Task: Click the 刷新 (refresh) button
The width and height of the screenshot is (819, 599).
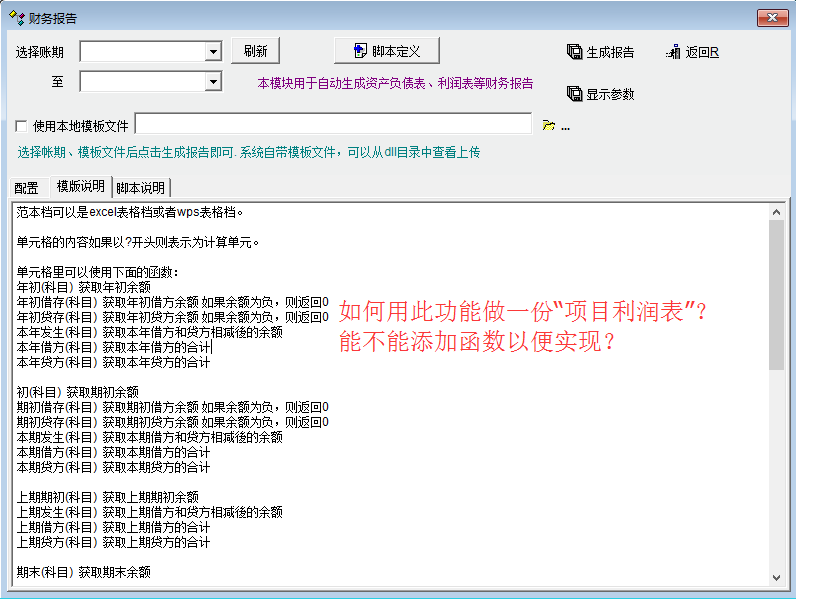Action: point(256,51)
